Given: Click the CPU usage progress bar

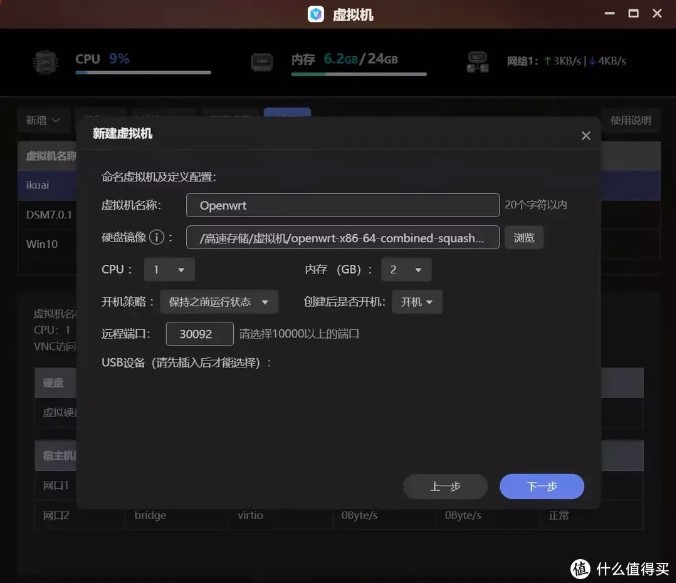Looking at the screenshot, I should pyautogui.click(x=143, y=72).
